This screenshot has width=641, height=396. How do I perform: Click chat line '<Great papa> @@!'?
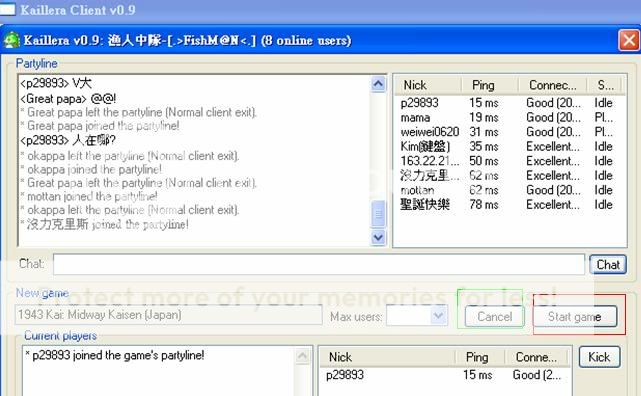pyautogui.click(x=68, y=98)
